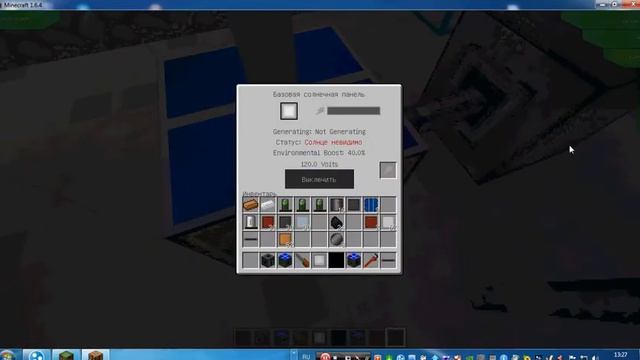Click the 13:27 taskbar clock

coord(620,354)
